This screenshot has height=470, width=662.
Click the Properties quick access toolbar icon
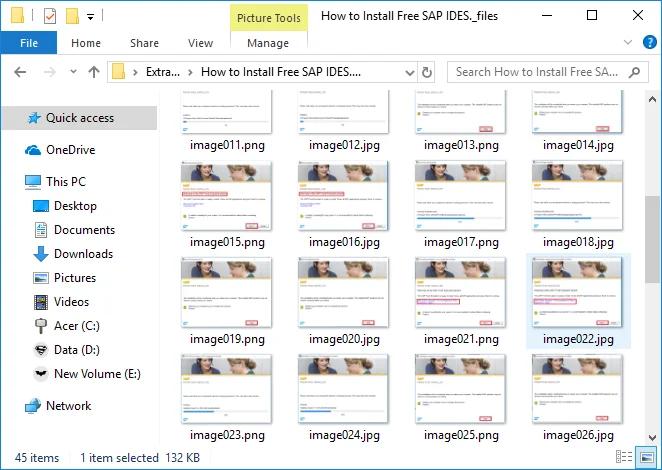pos(50,16)
